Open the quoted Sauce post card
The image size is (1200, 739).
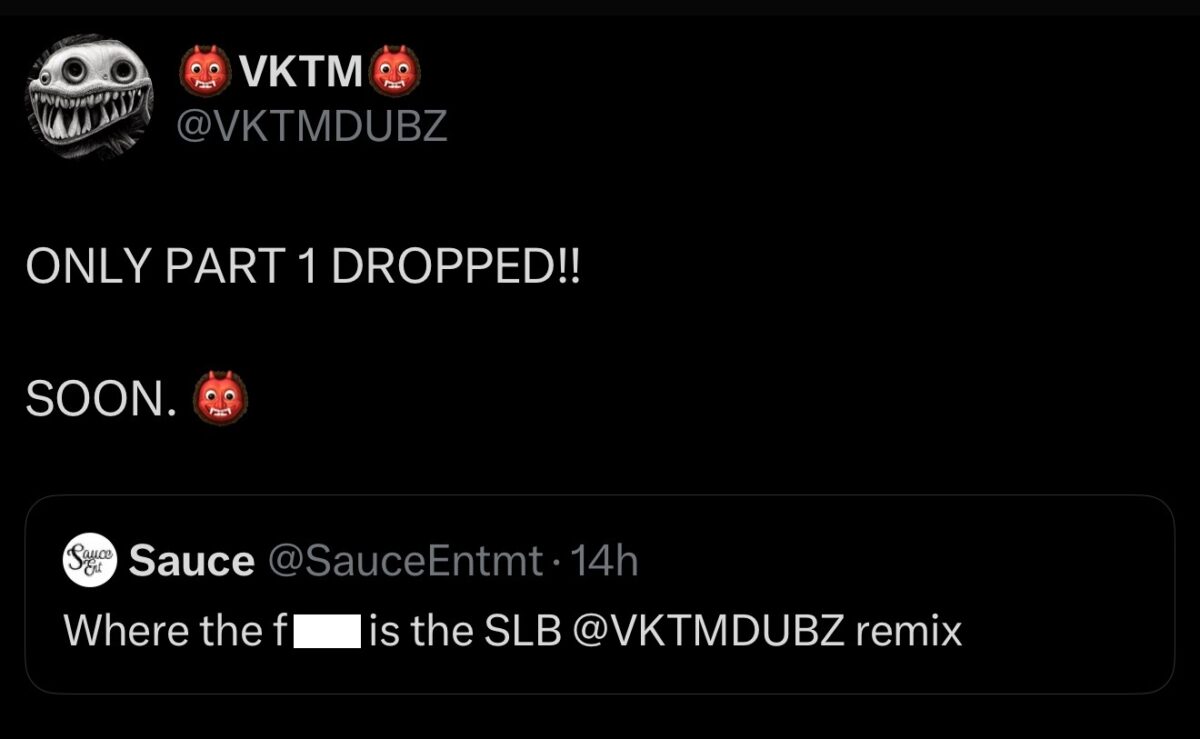tap(599, 594)
